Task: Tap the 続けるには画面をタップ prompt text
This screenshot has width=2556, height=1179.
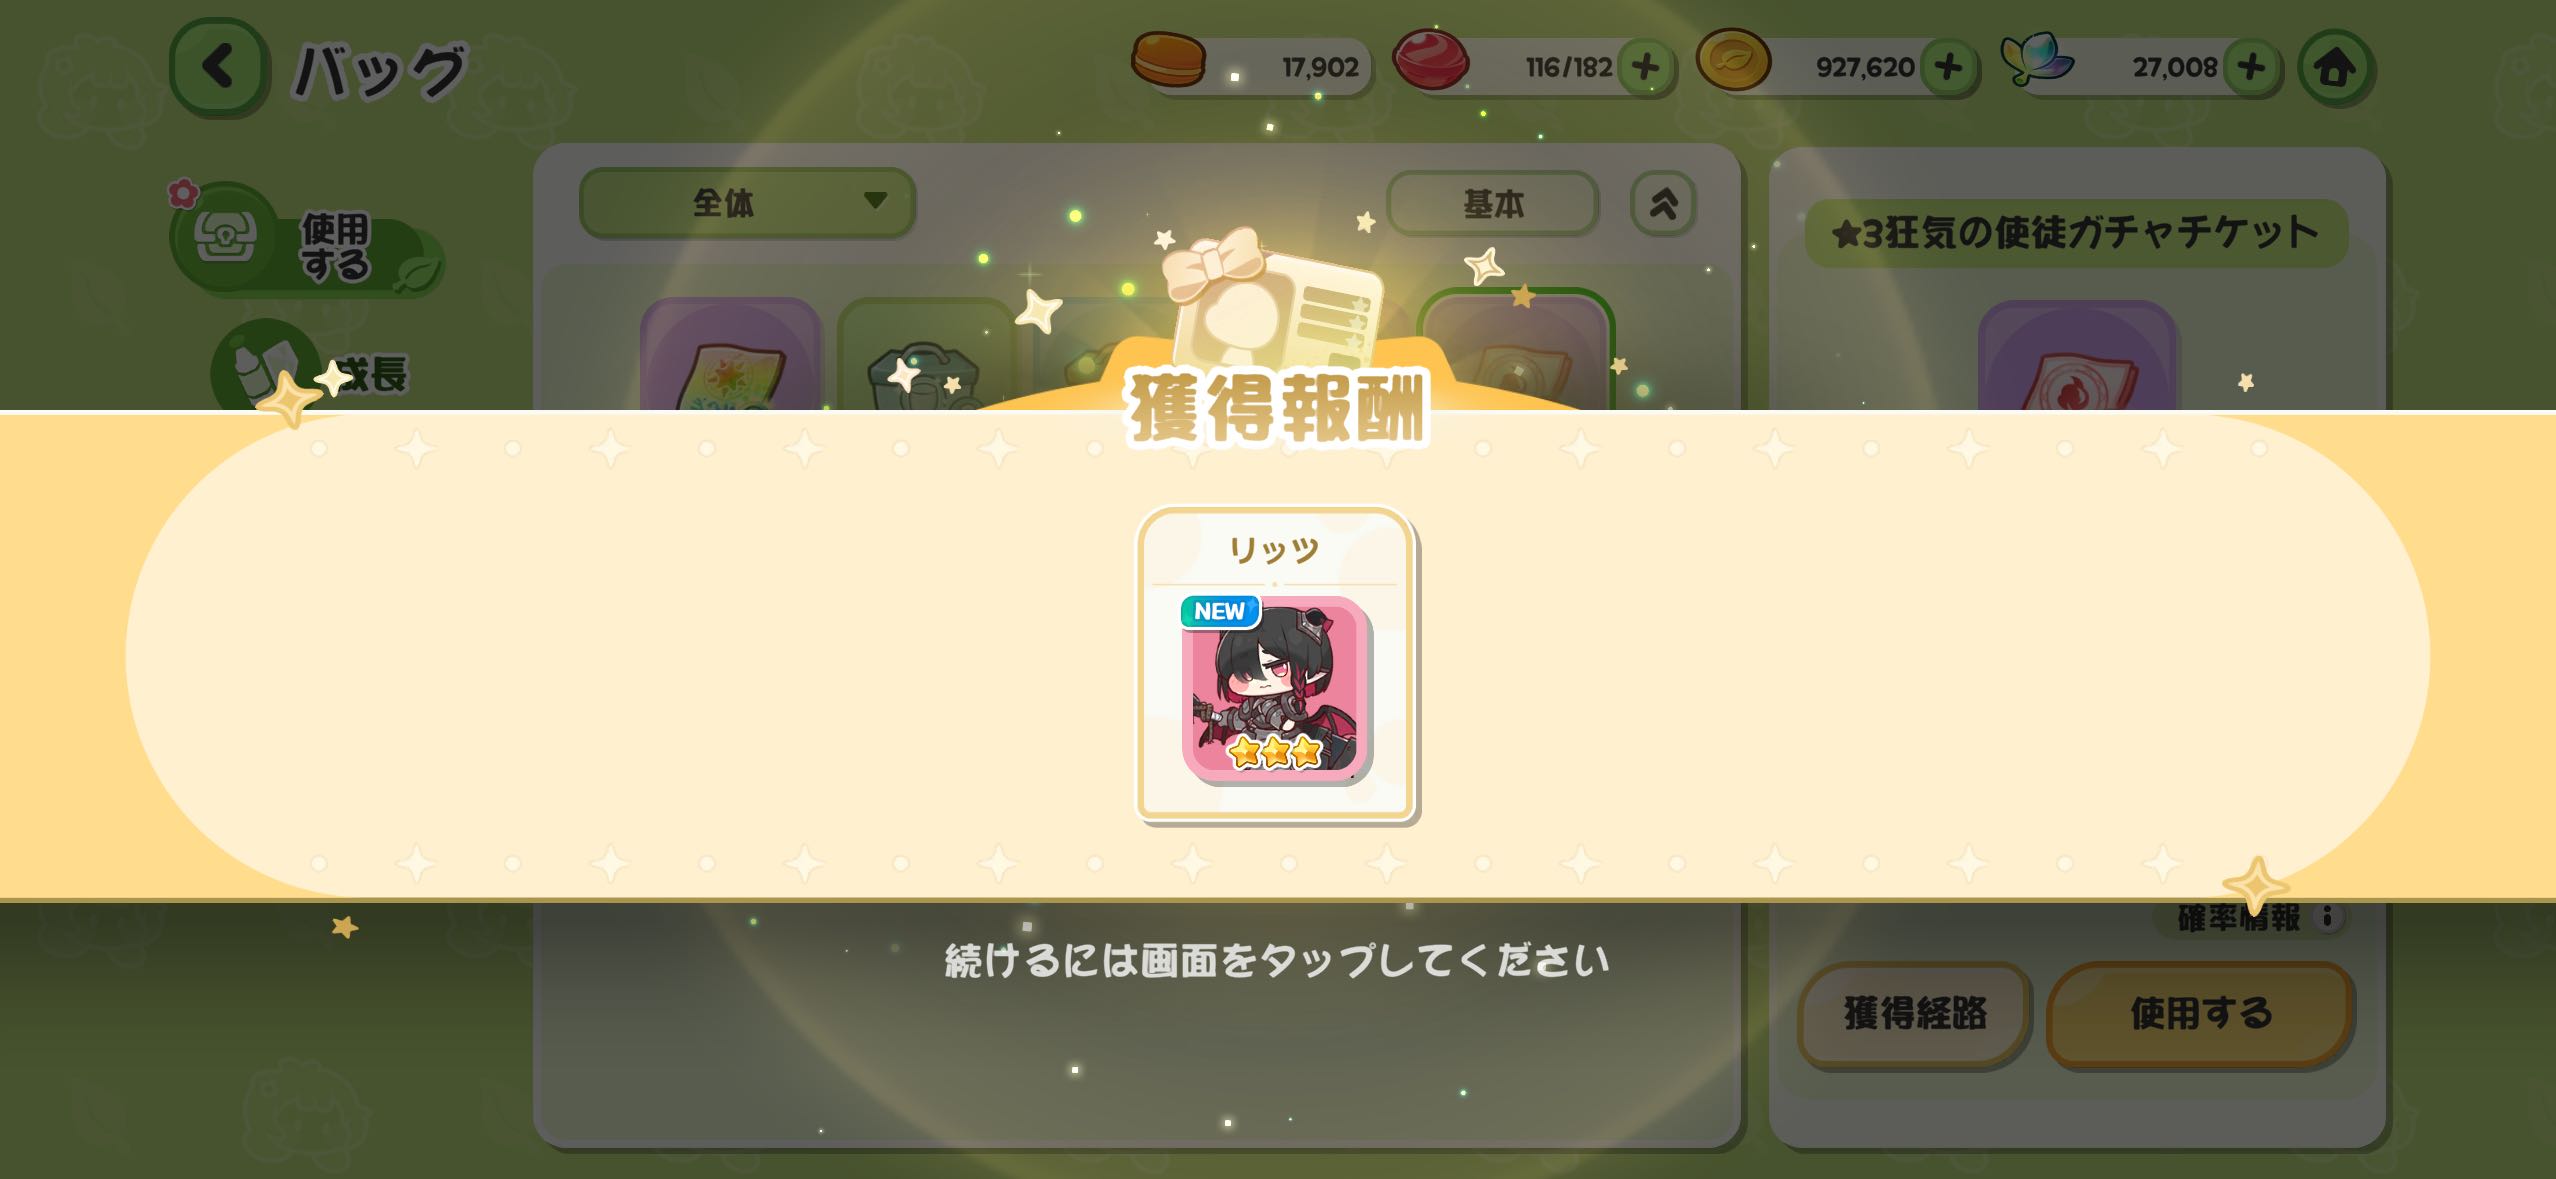Action: (1277, 961)
